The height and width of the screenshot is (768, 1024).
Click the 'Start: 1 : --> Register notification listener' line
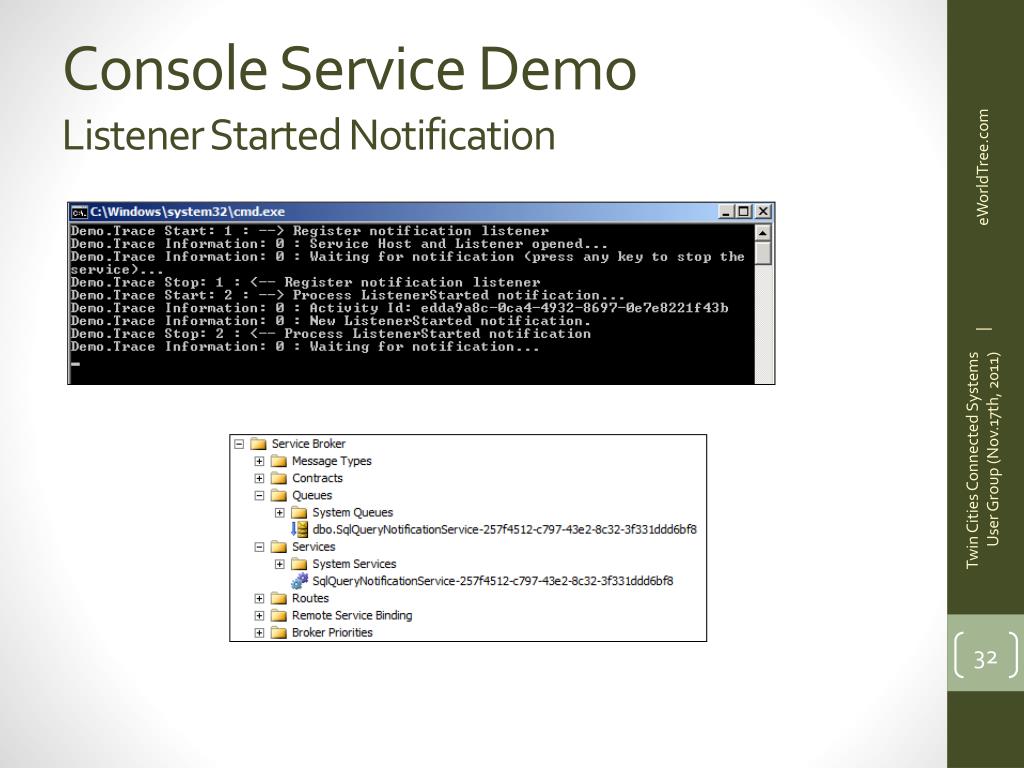[x=310, y=231]
